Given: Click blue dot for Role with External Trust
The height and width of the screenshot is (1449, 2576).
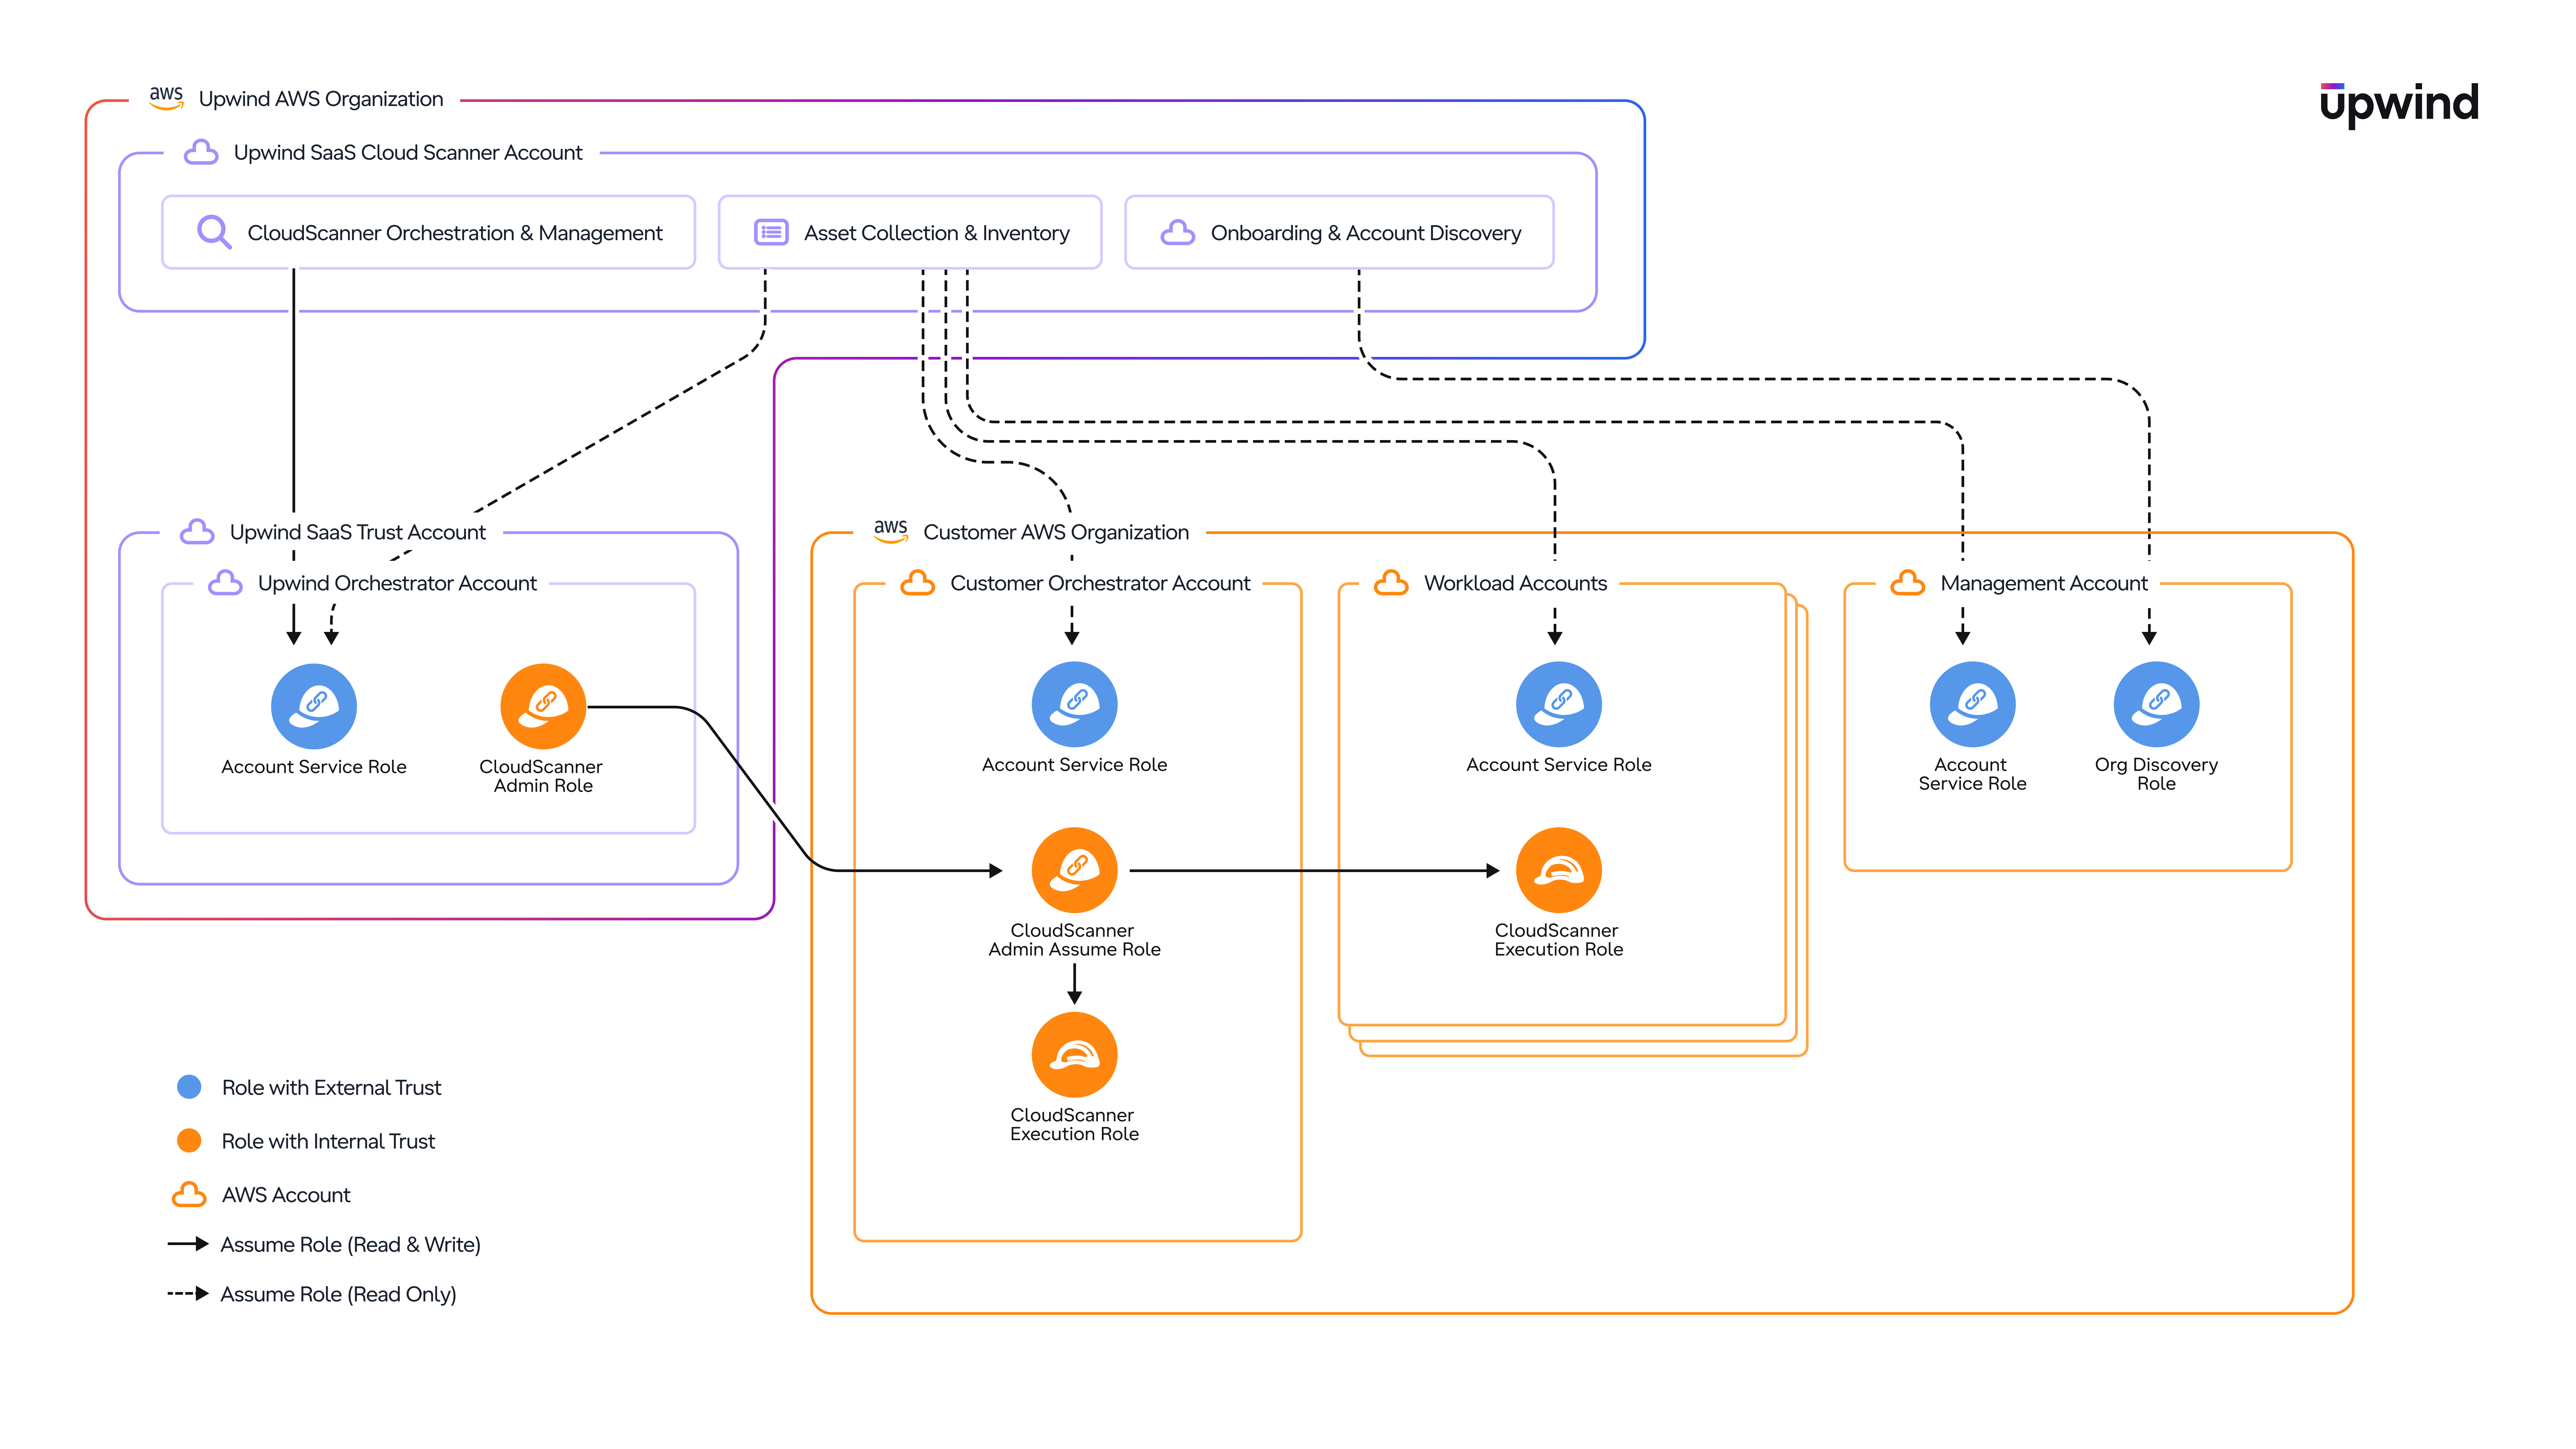Looking at the screenshot, I should (189, 1087).
